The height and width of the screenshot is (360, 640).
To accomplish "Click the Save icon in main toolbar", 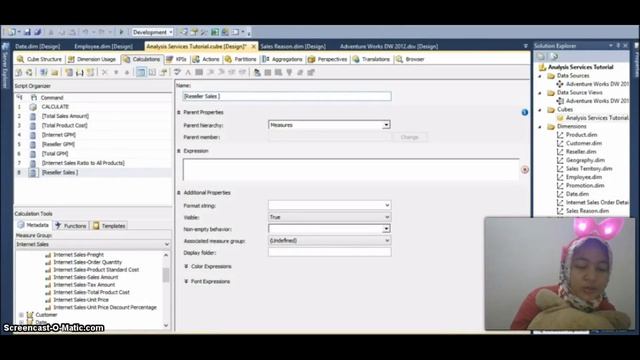I will click(x=27, y=32).
